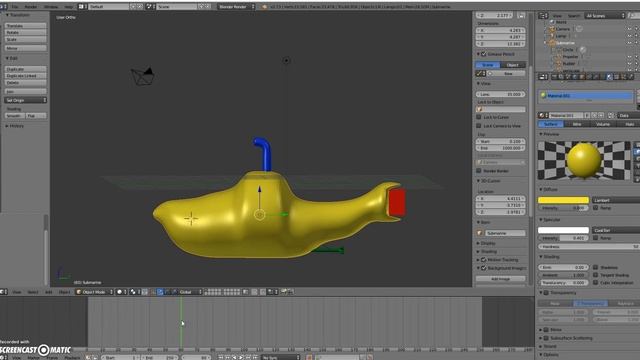Click the OpenGL render image icon

point(284,292)
